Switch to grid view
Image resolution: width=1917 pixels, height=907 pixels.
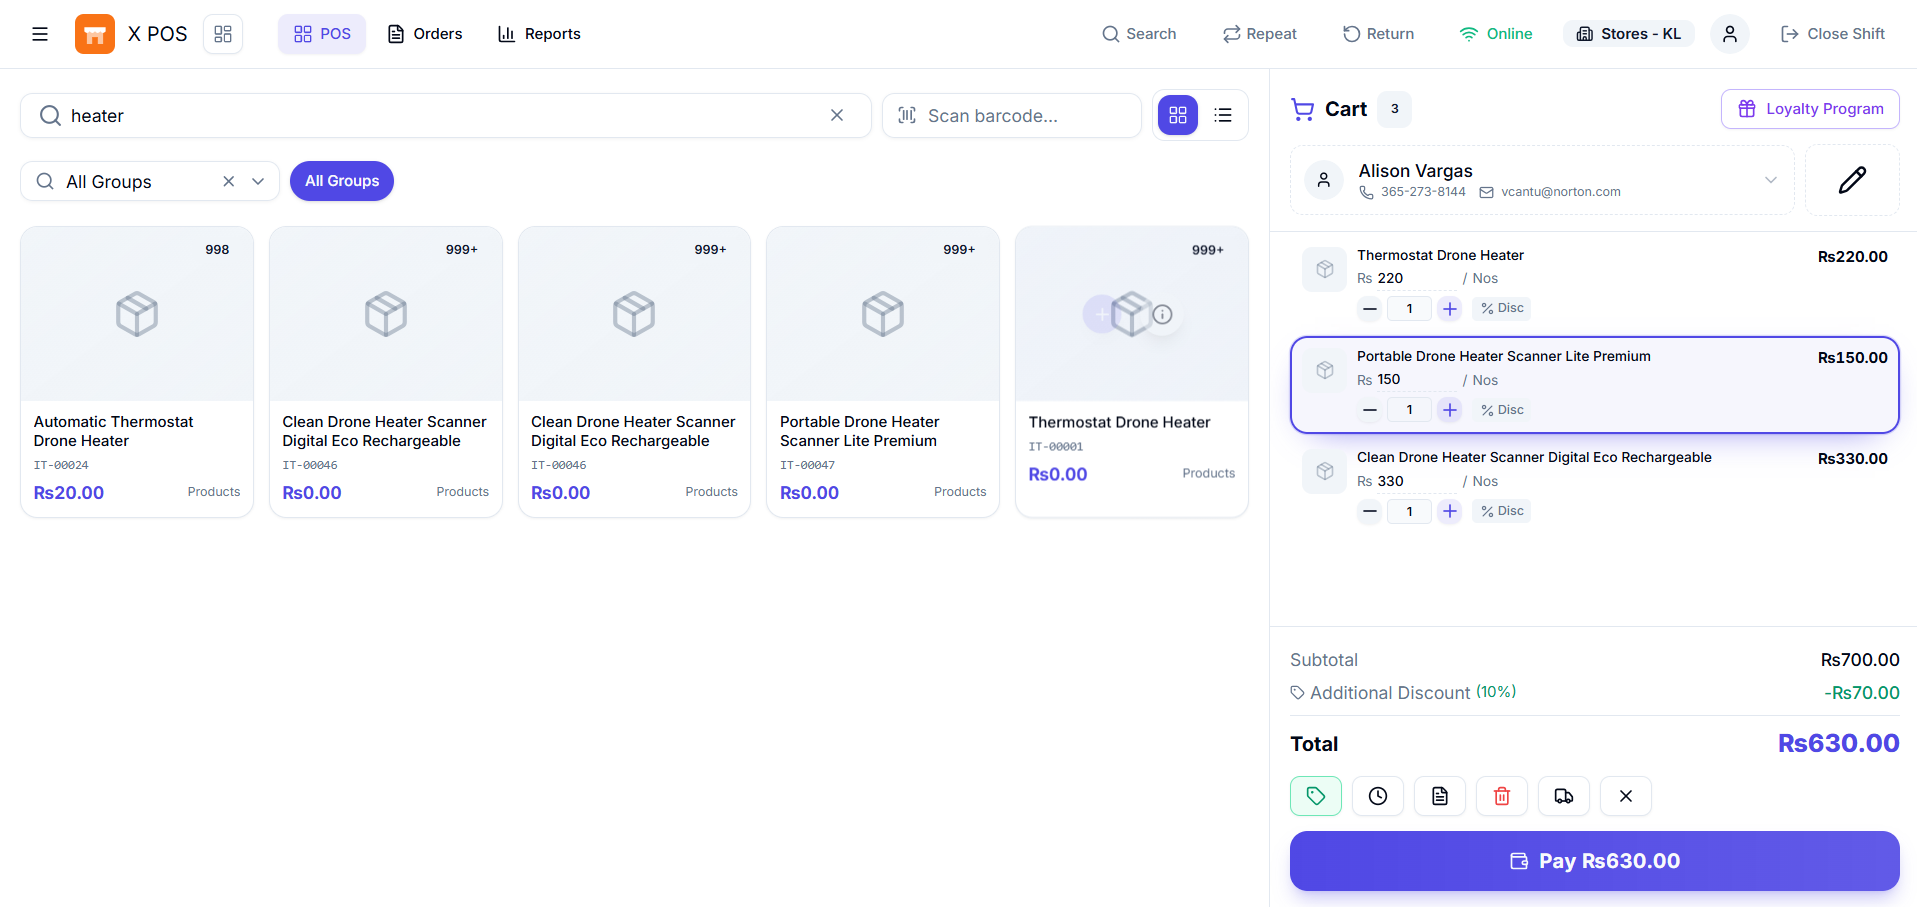1178,116
